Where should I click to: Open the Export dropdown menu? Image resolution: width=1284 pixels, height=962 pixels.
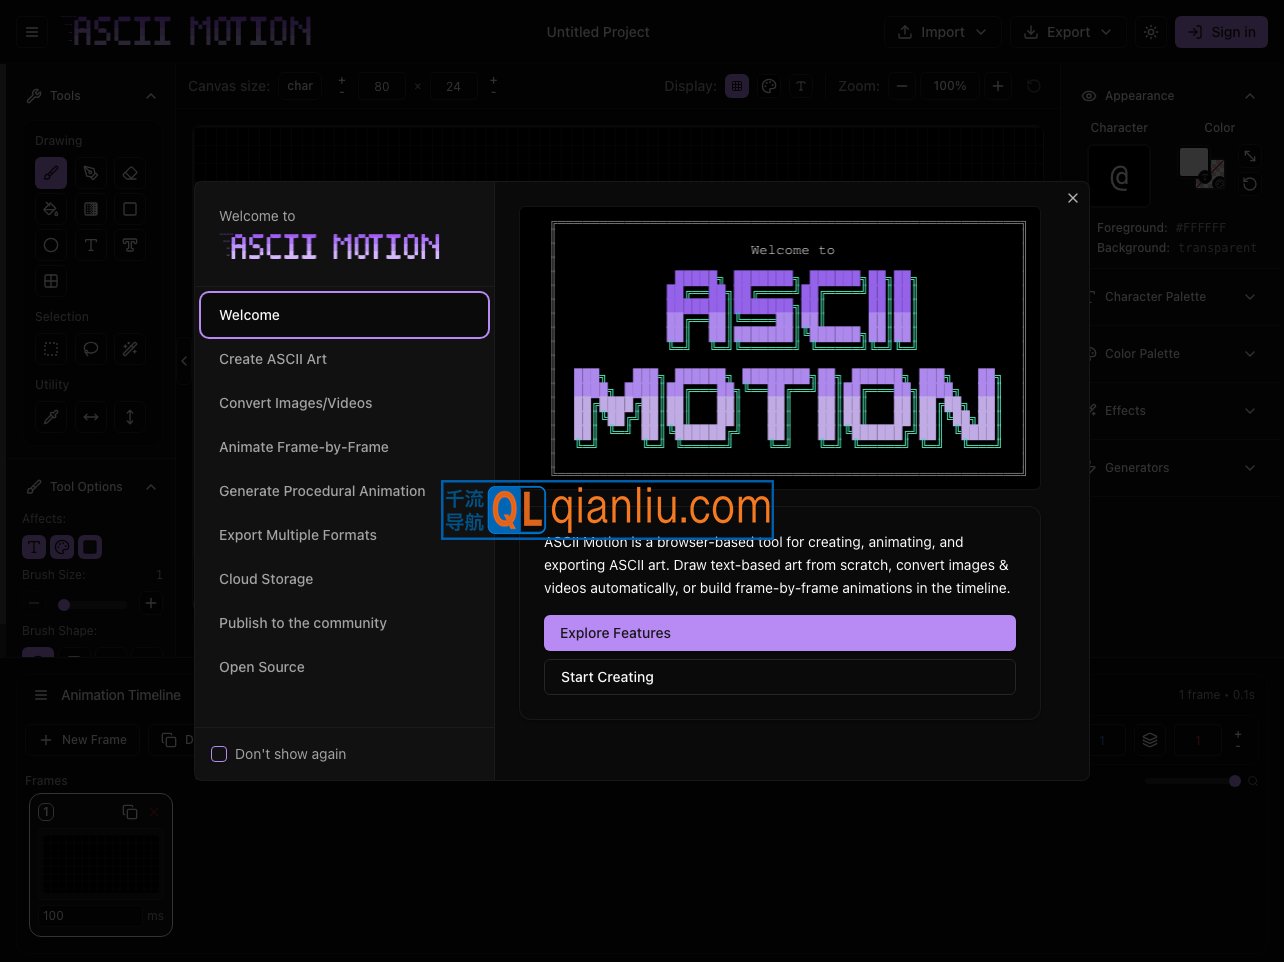coord(1068,32)
